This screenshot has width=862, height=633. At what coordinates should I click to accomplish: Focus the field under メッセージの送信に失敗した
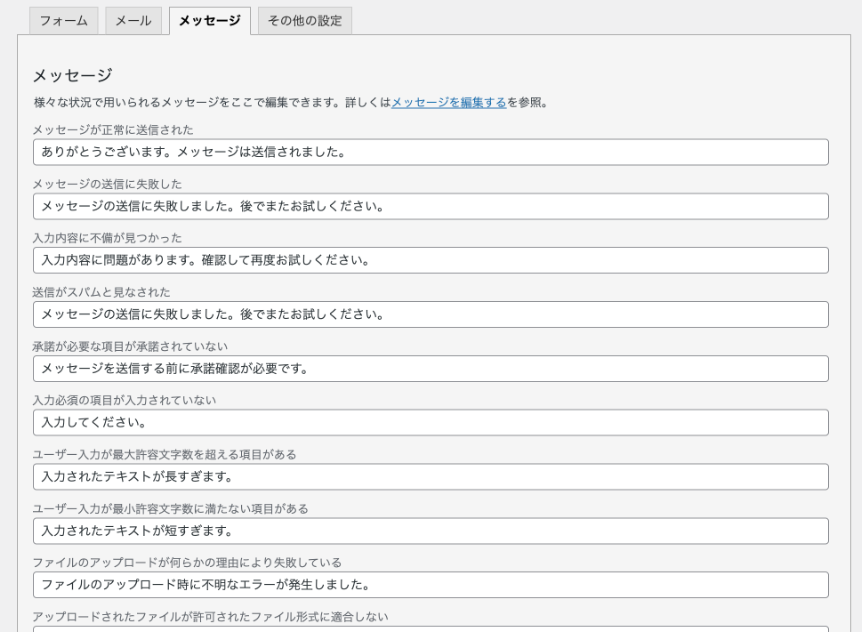[x=430, y=206]
